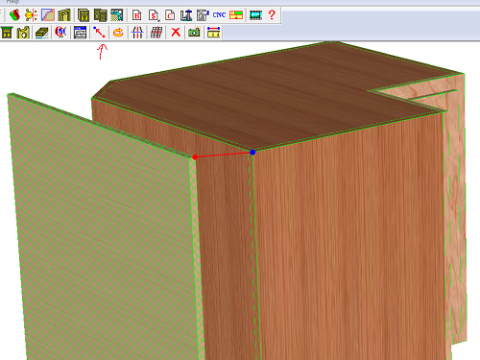The image size is (480, 360).
Task: Click the red question mark help icon
Action: tap(272, 15)
